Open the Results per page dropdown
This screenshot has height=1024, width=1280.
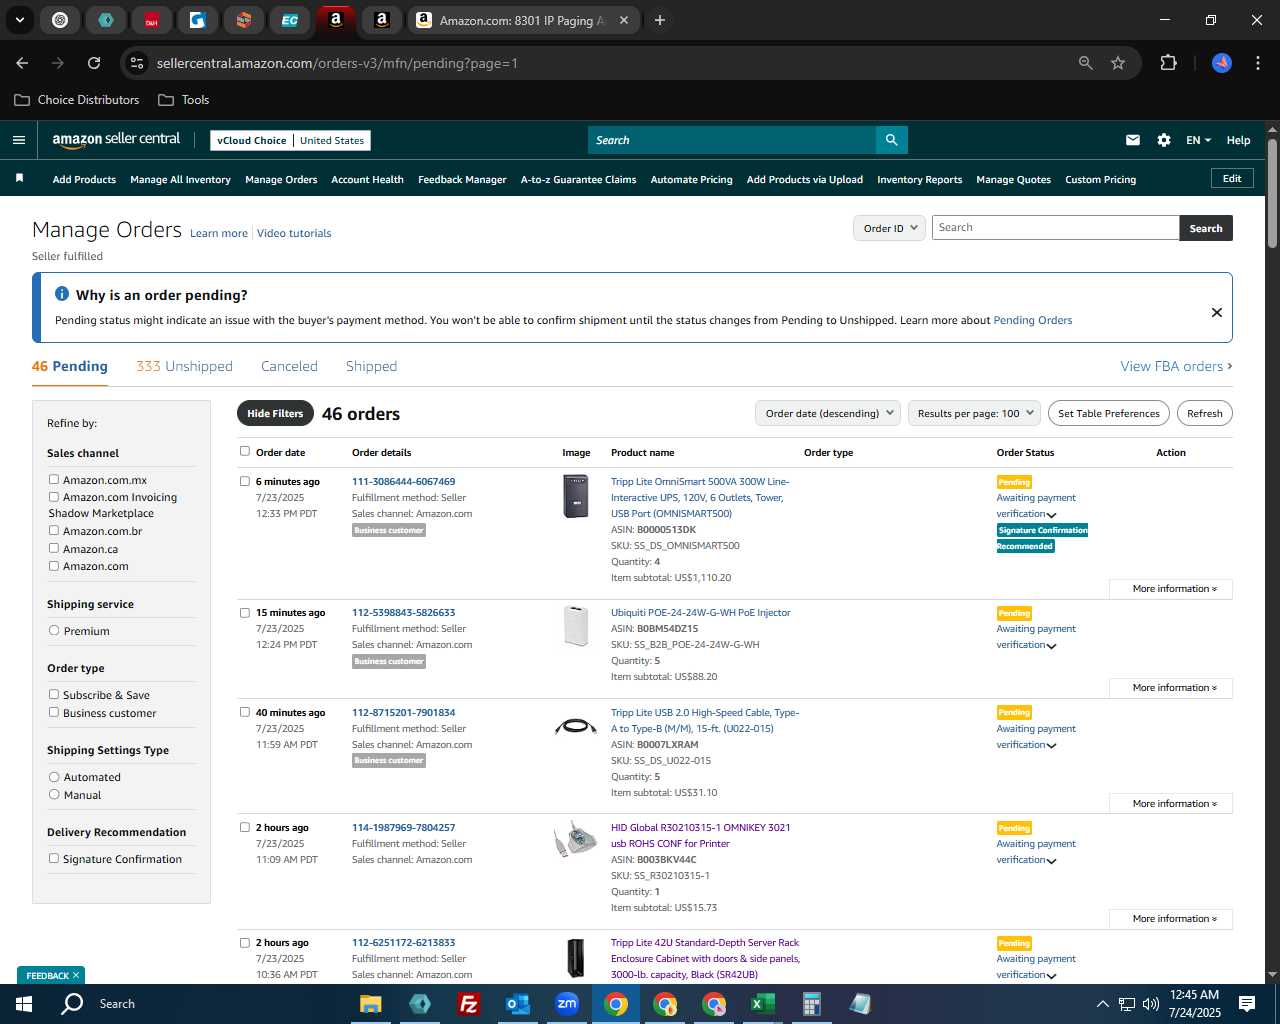pos(974,413)
